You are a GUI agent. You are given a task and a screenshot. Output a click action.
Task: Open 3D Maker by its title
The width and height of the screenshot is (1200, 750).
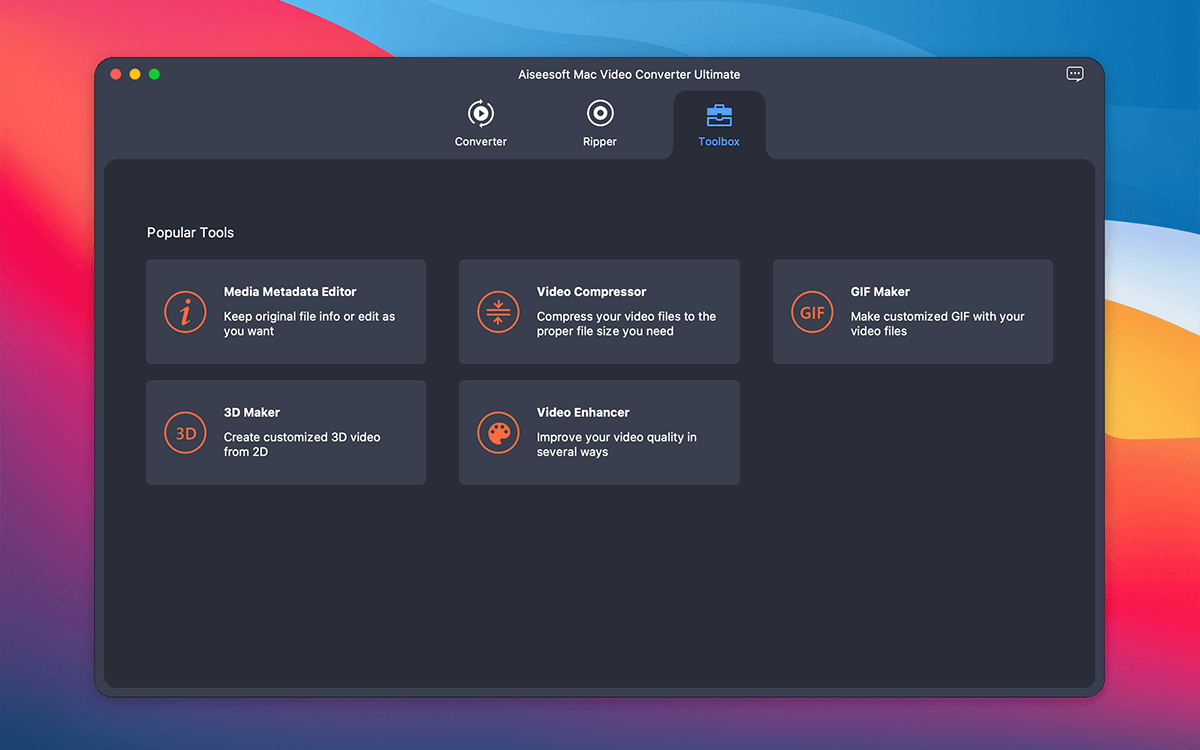pyautogui.click(x=252, y=412)
